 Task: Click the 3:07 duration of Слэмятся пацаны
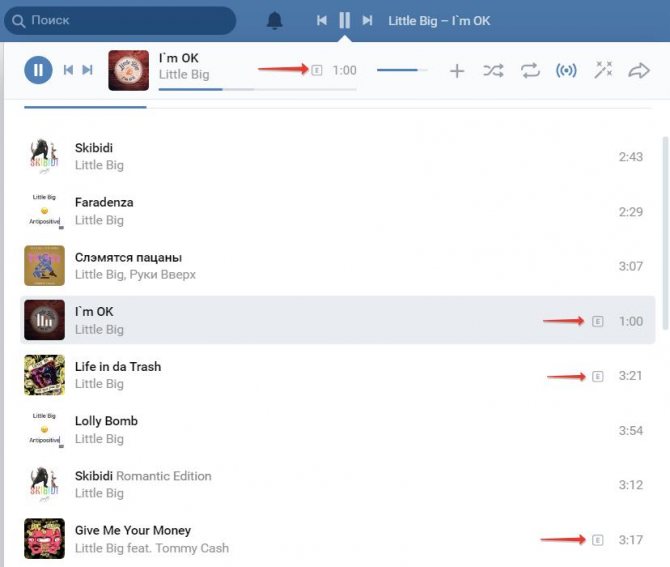(631, 266)
